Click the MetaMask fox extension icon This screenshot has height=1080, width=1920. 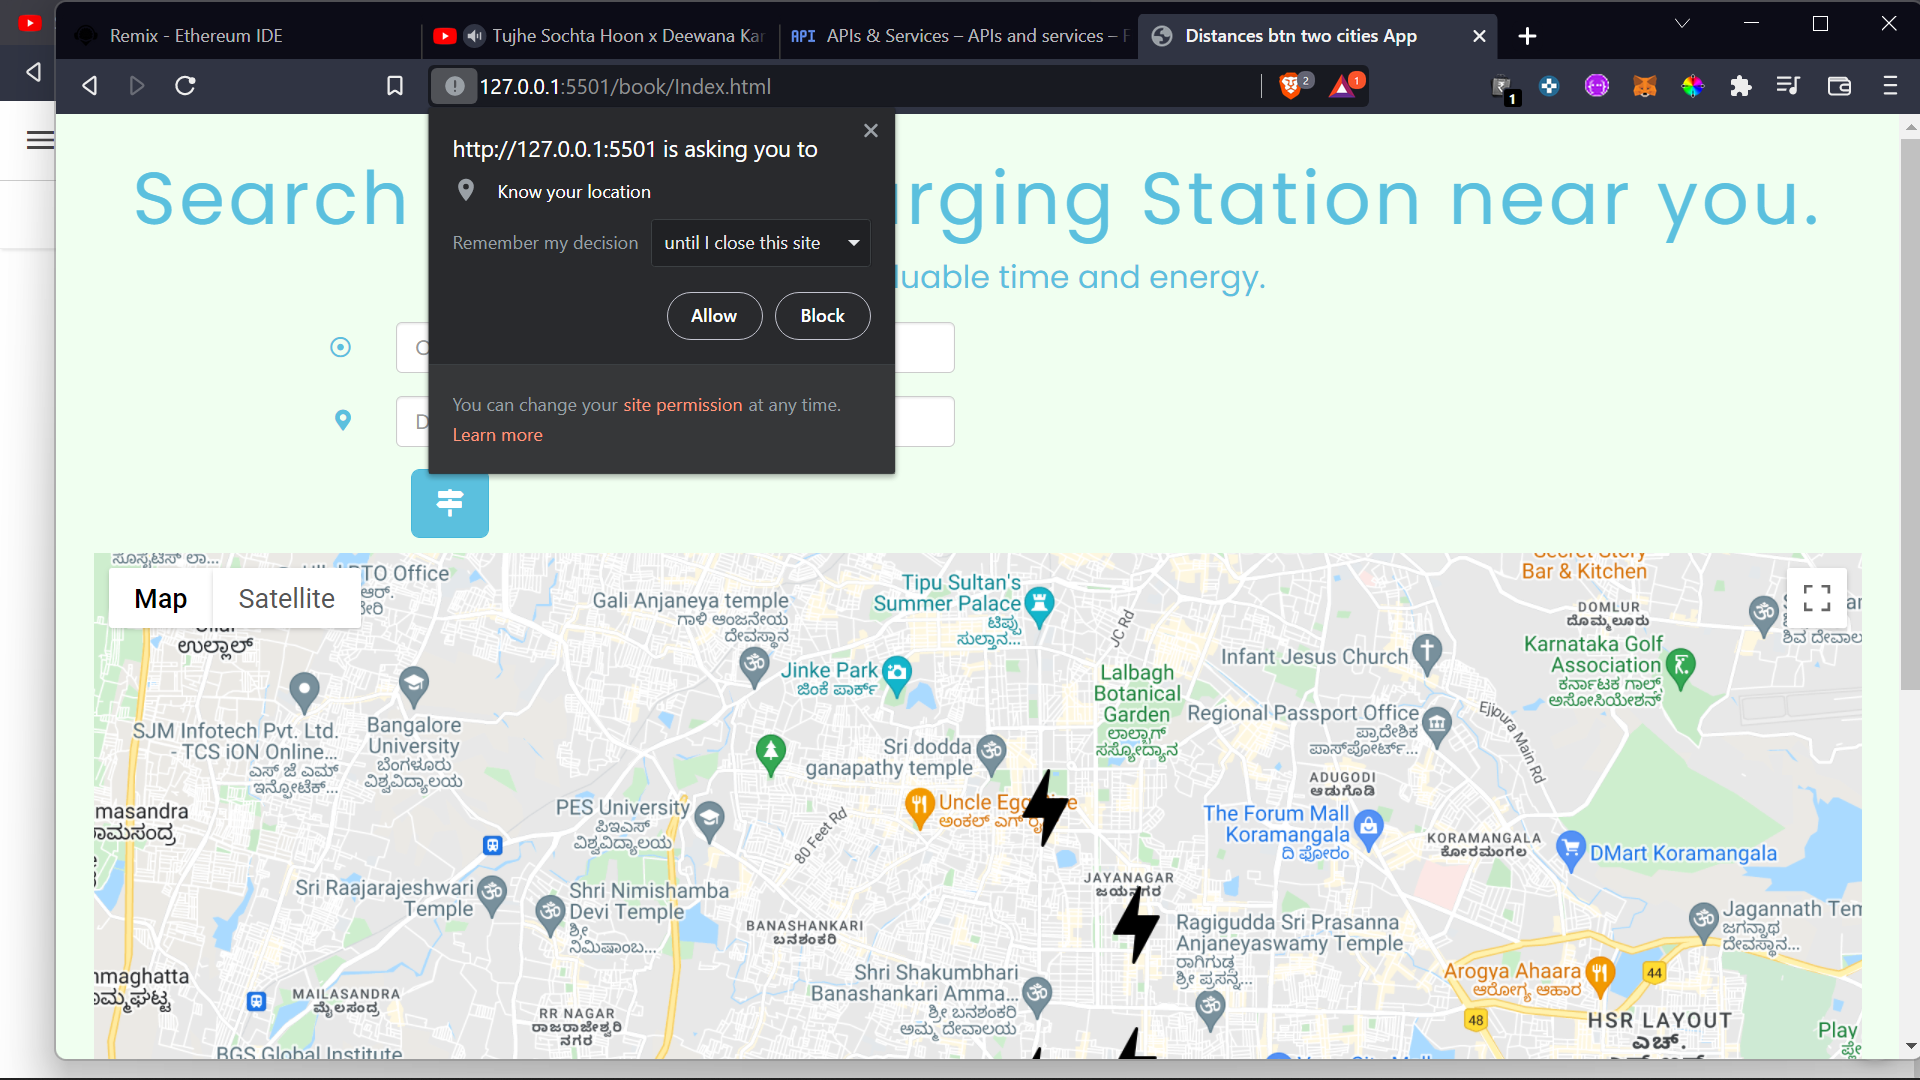coord(1645,86)
